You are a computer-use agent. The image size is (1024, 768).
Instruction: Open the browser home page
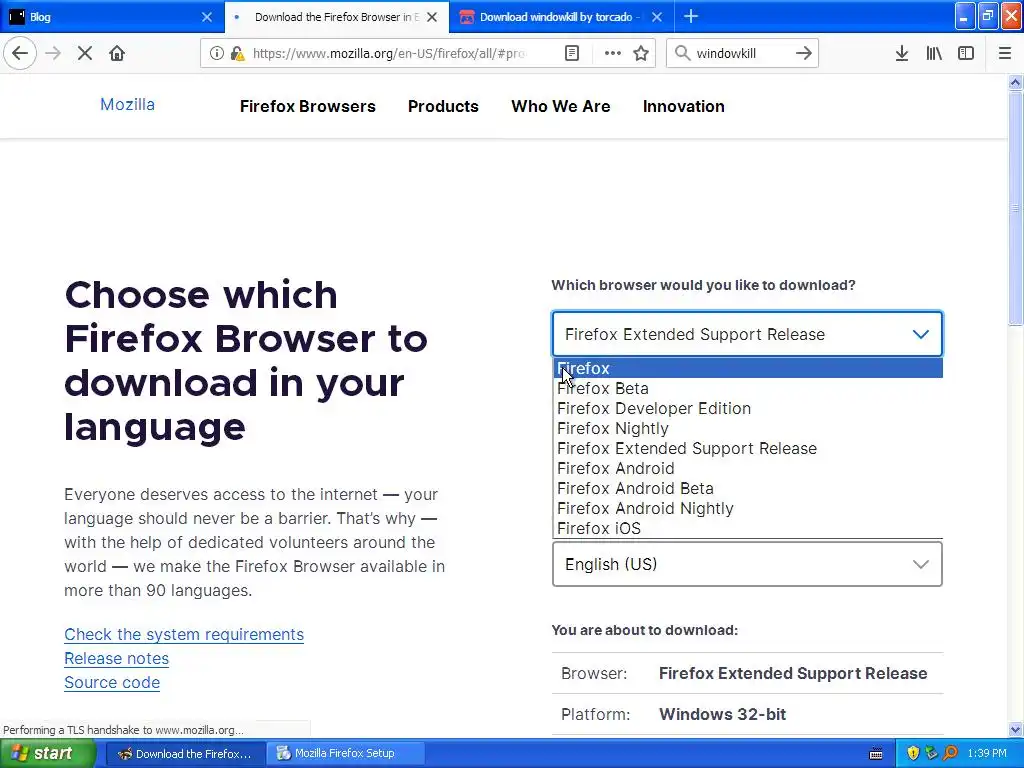[x=117, y=53]
